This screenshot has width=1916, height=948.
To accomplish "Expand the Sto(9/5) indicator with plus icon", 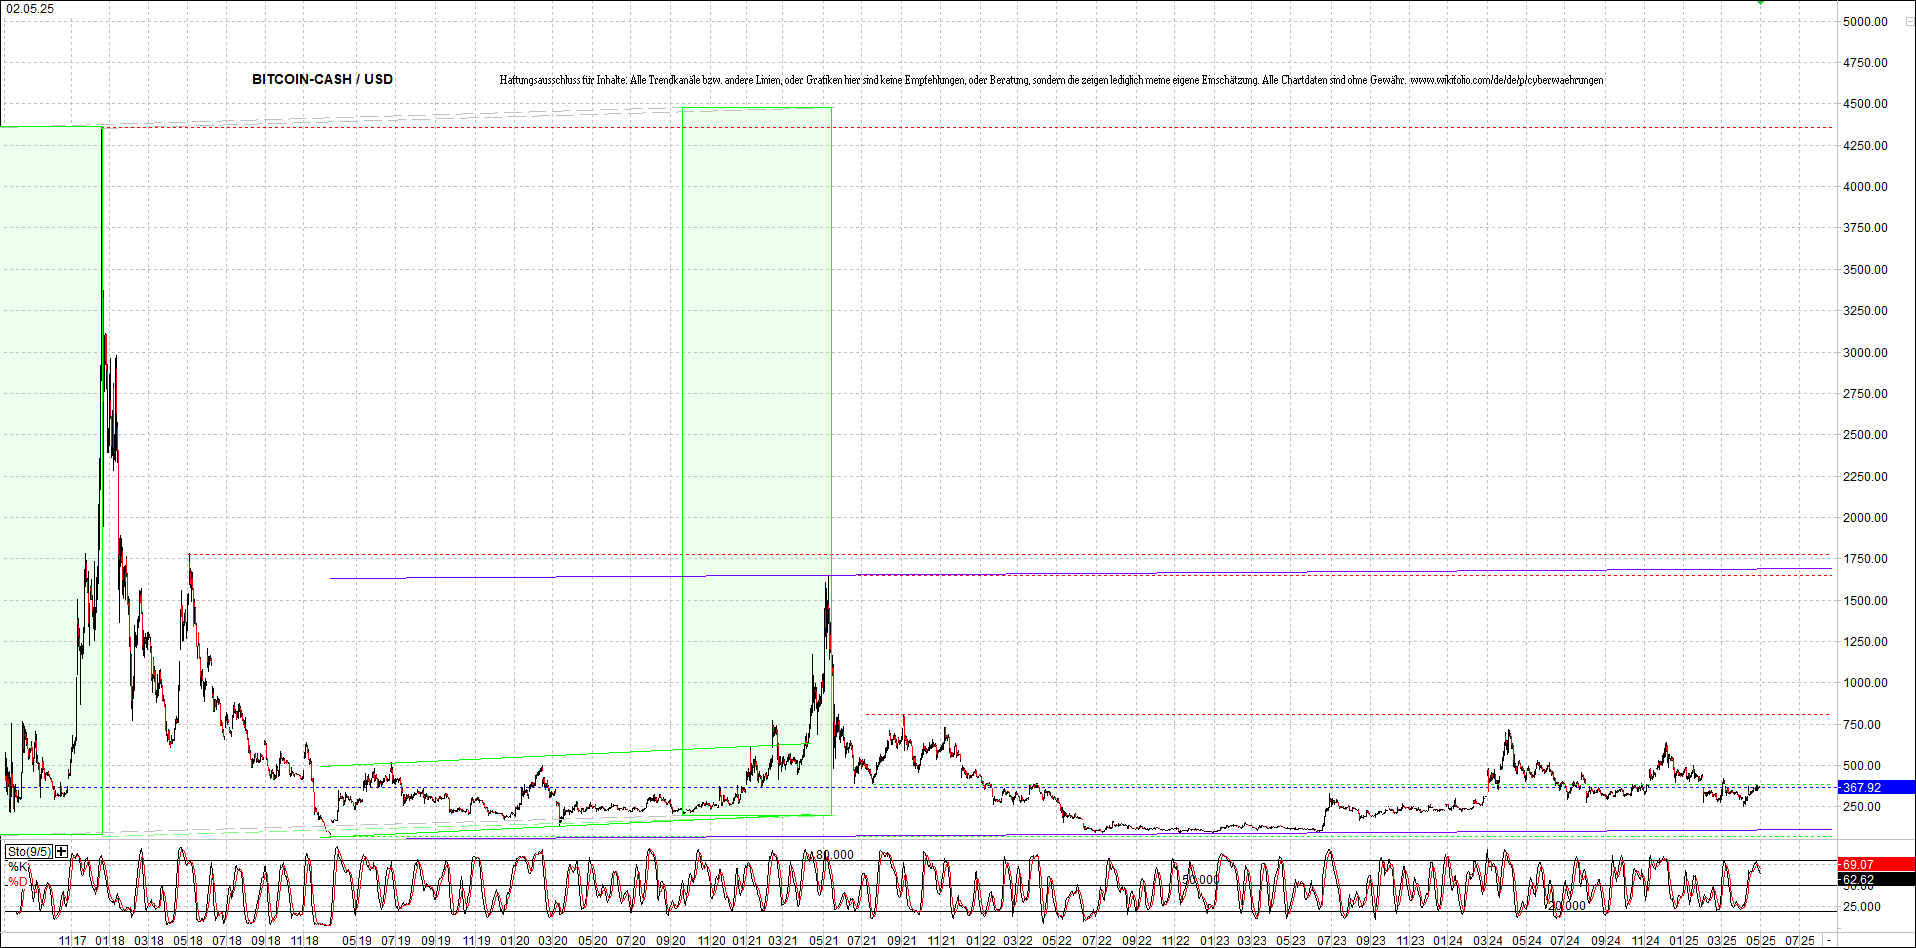I will click(x=62, y=851).
